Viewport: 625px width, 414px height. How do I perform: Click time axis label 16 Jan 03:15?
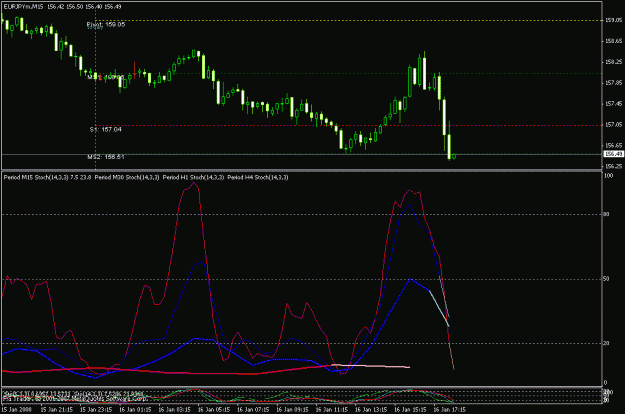175,410
